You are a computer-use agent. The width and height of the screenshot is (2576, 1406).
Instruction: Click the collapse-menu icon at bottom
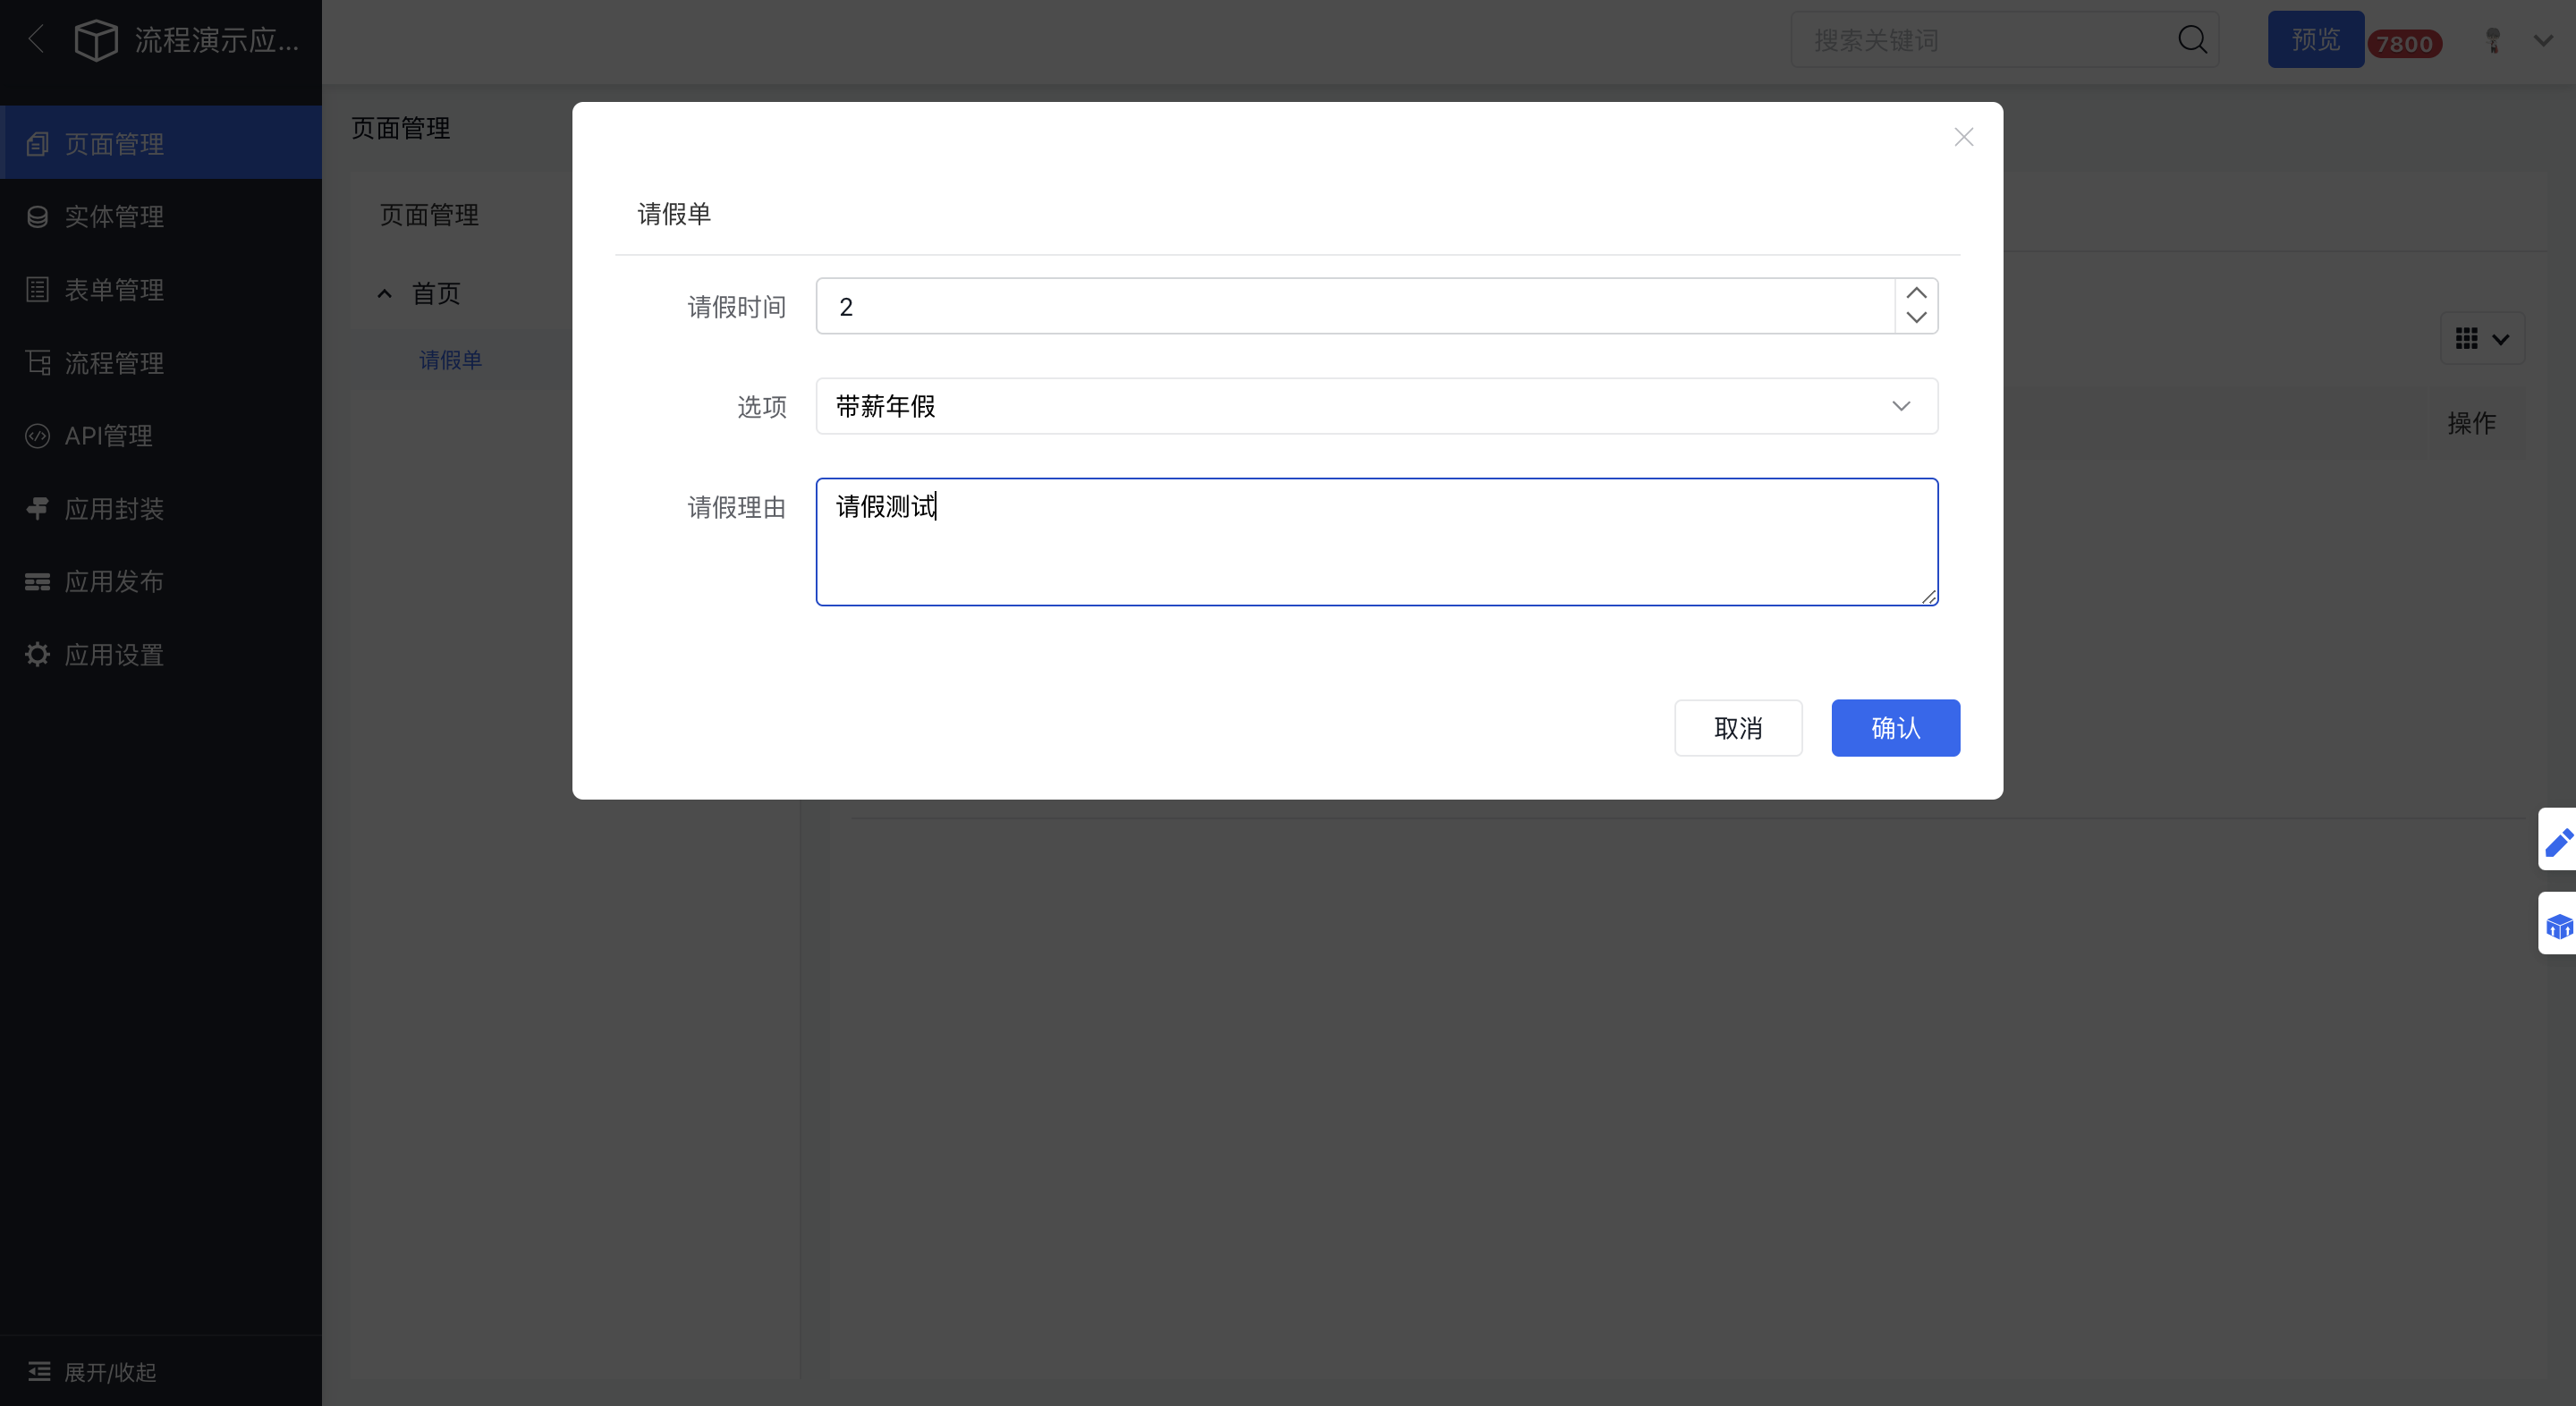click(39, 1371)
